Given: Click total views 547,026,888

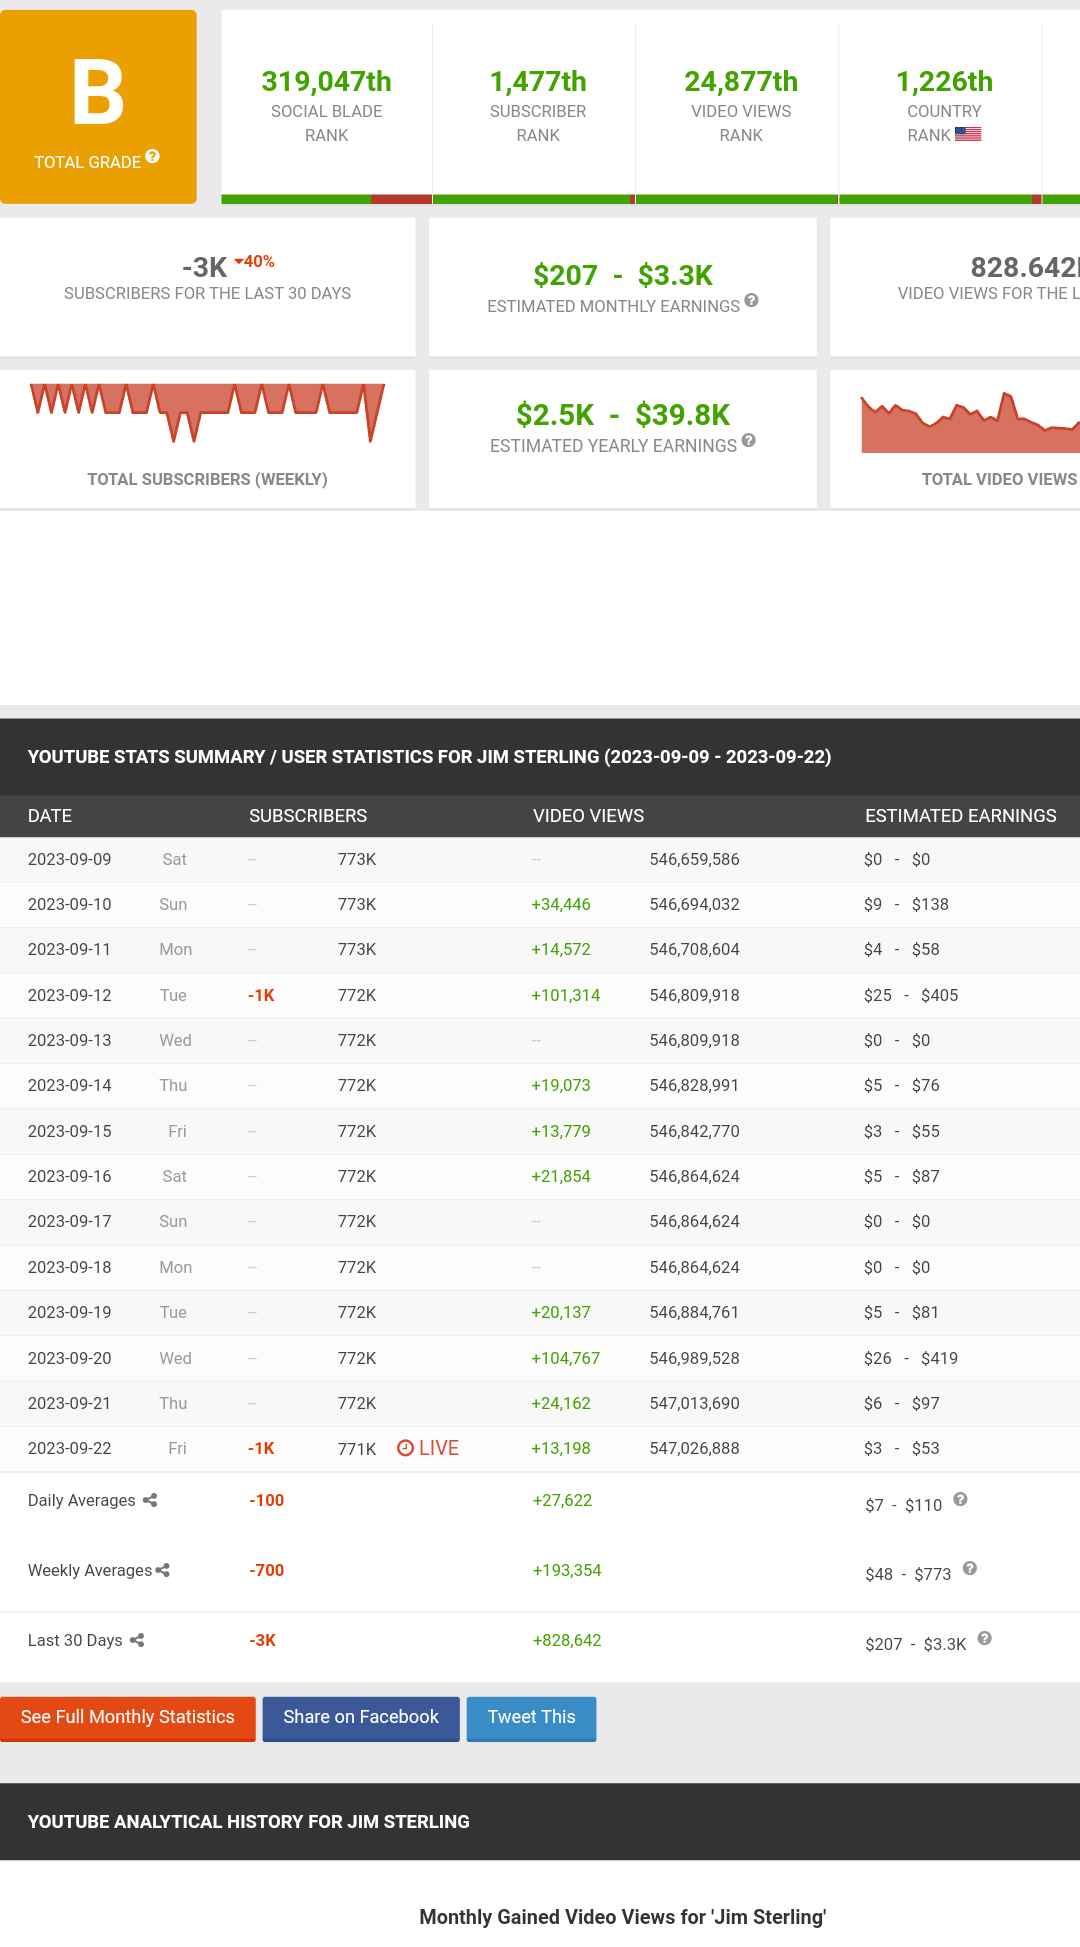Looking at the screenshot, I should tap(695, 1448).
